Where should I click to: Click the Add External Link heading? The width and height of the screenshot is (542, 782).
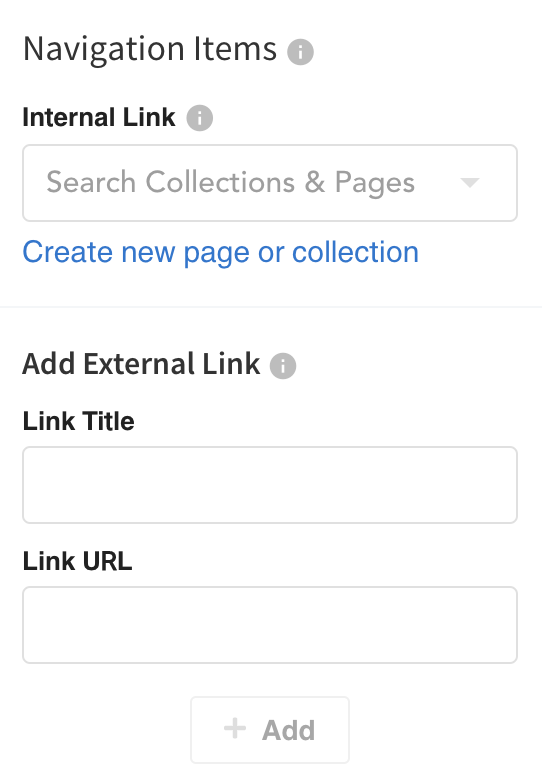coord(141,364)
